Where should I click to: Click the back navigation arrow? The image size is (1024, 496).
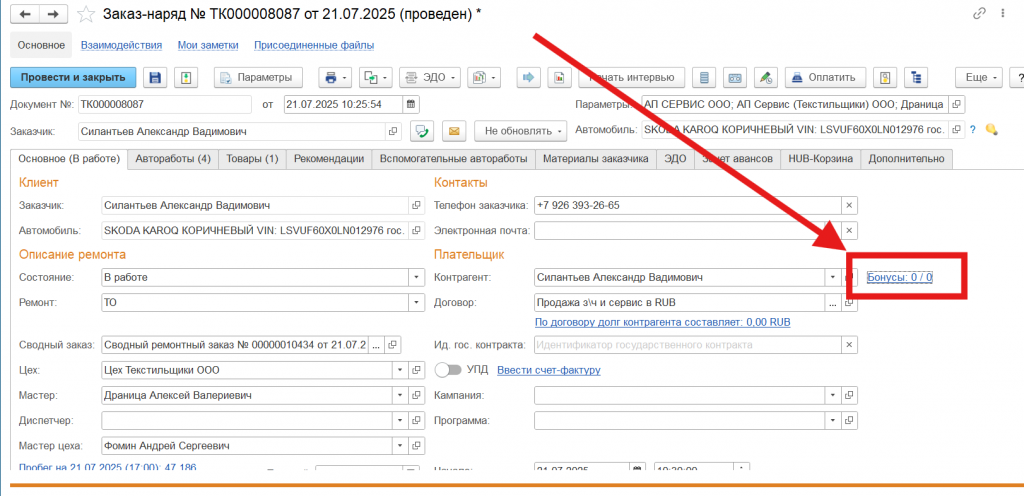tap(25, 14)
